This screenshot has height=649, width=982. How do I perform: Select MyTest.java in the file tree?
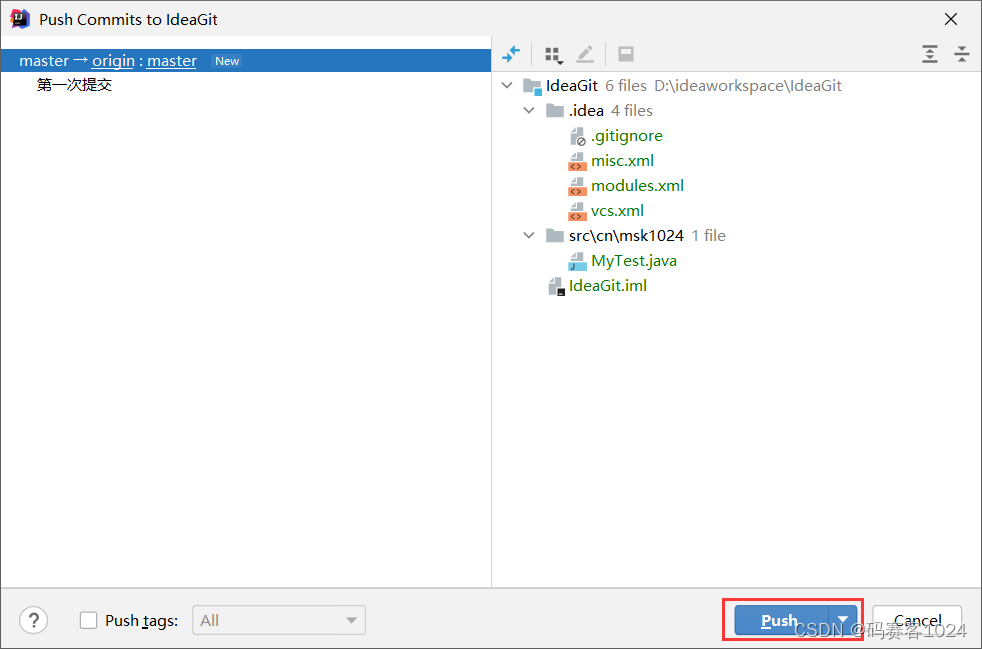(x=634, y=261)
